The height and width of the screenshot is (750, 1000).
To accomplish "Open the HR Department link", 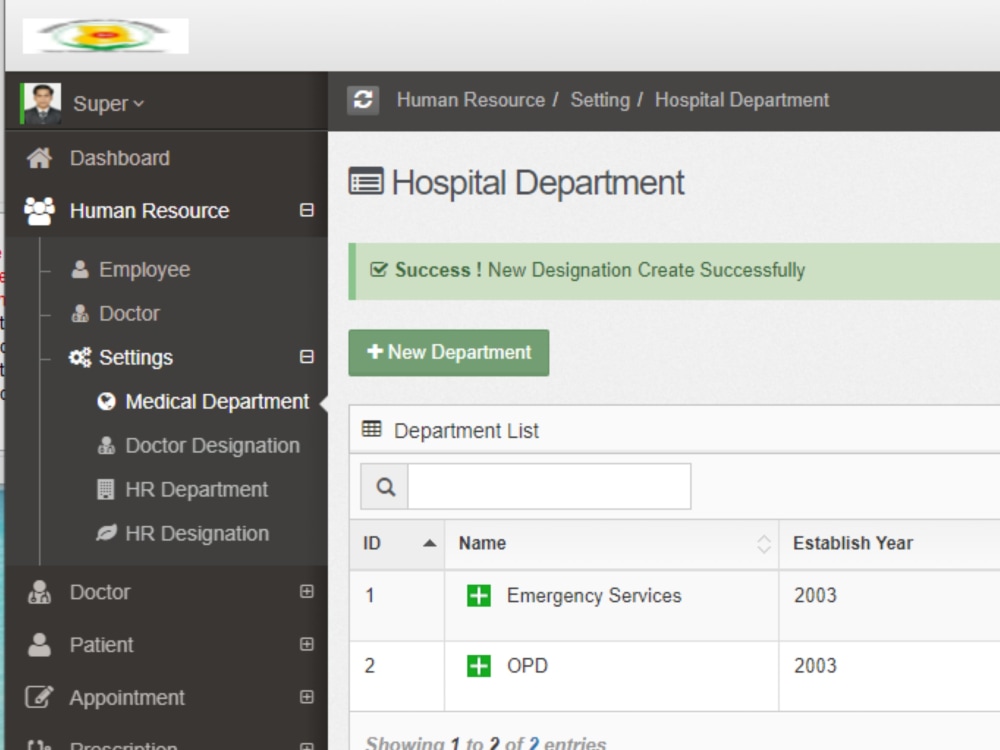I will click(196, 490).
